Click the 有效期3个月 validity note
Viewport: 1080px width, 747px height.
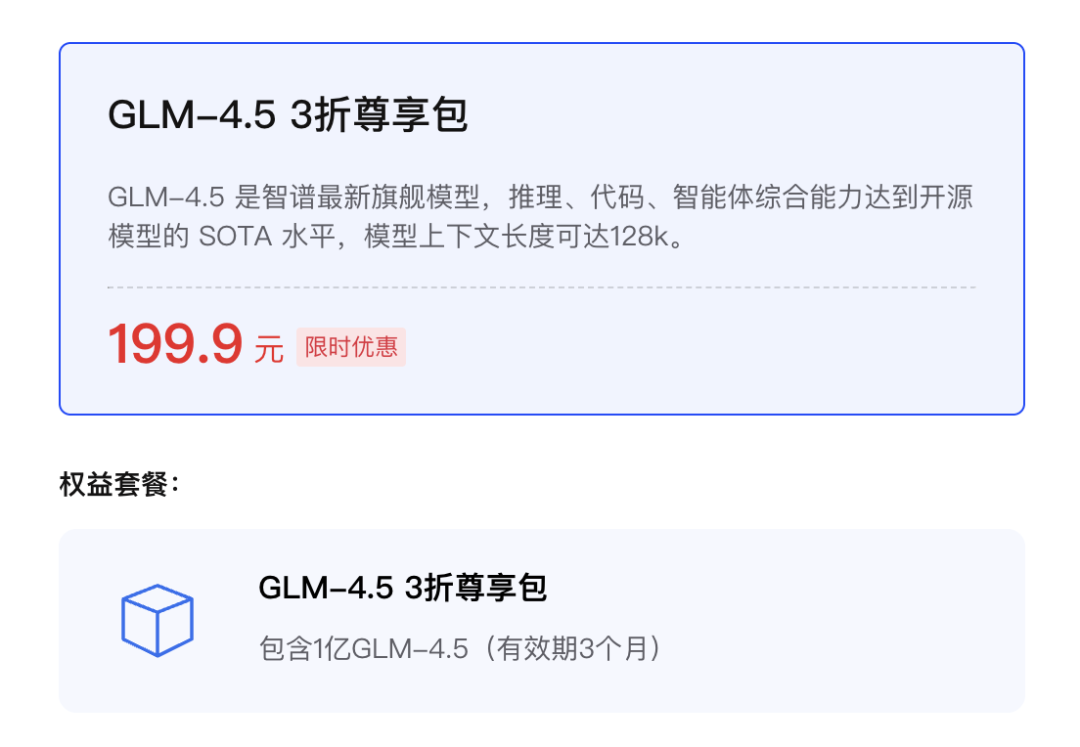tap(573, 649)
